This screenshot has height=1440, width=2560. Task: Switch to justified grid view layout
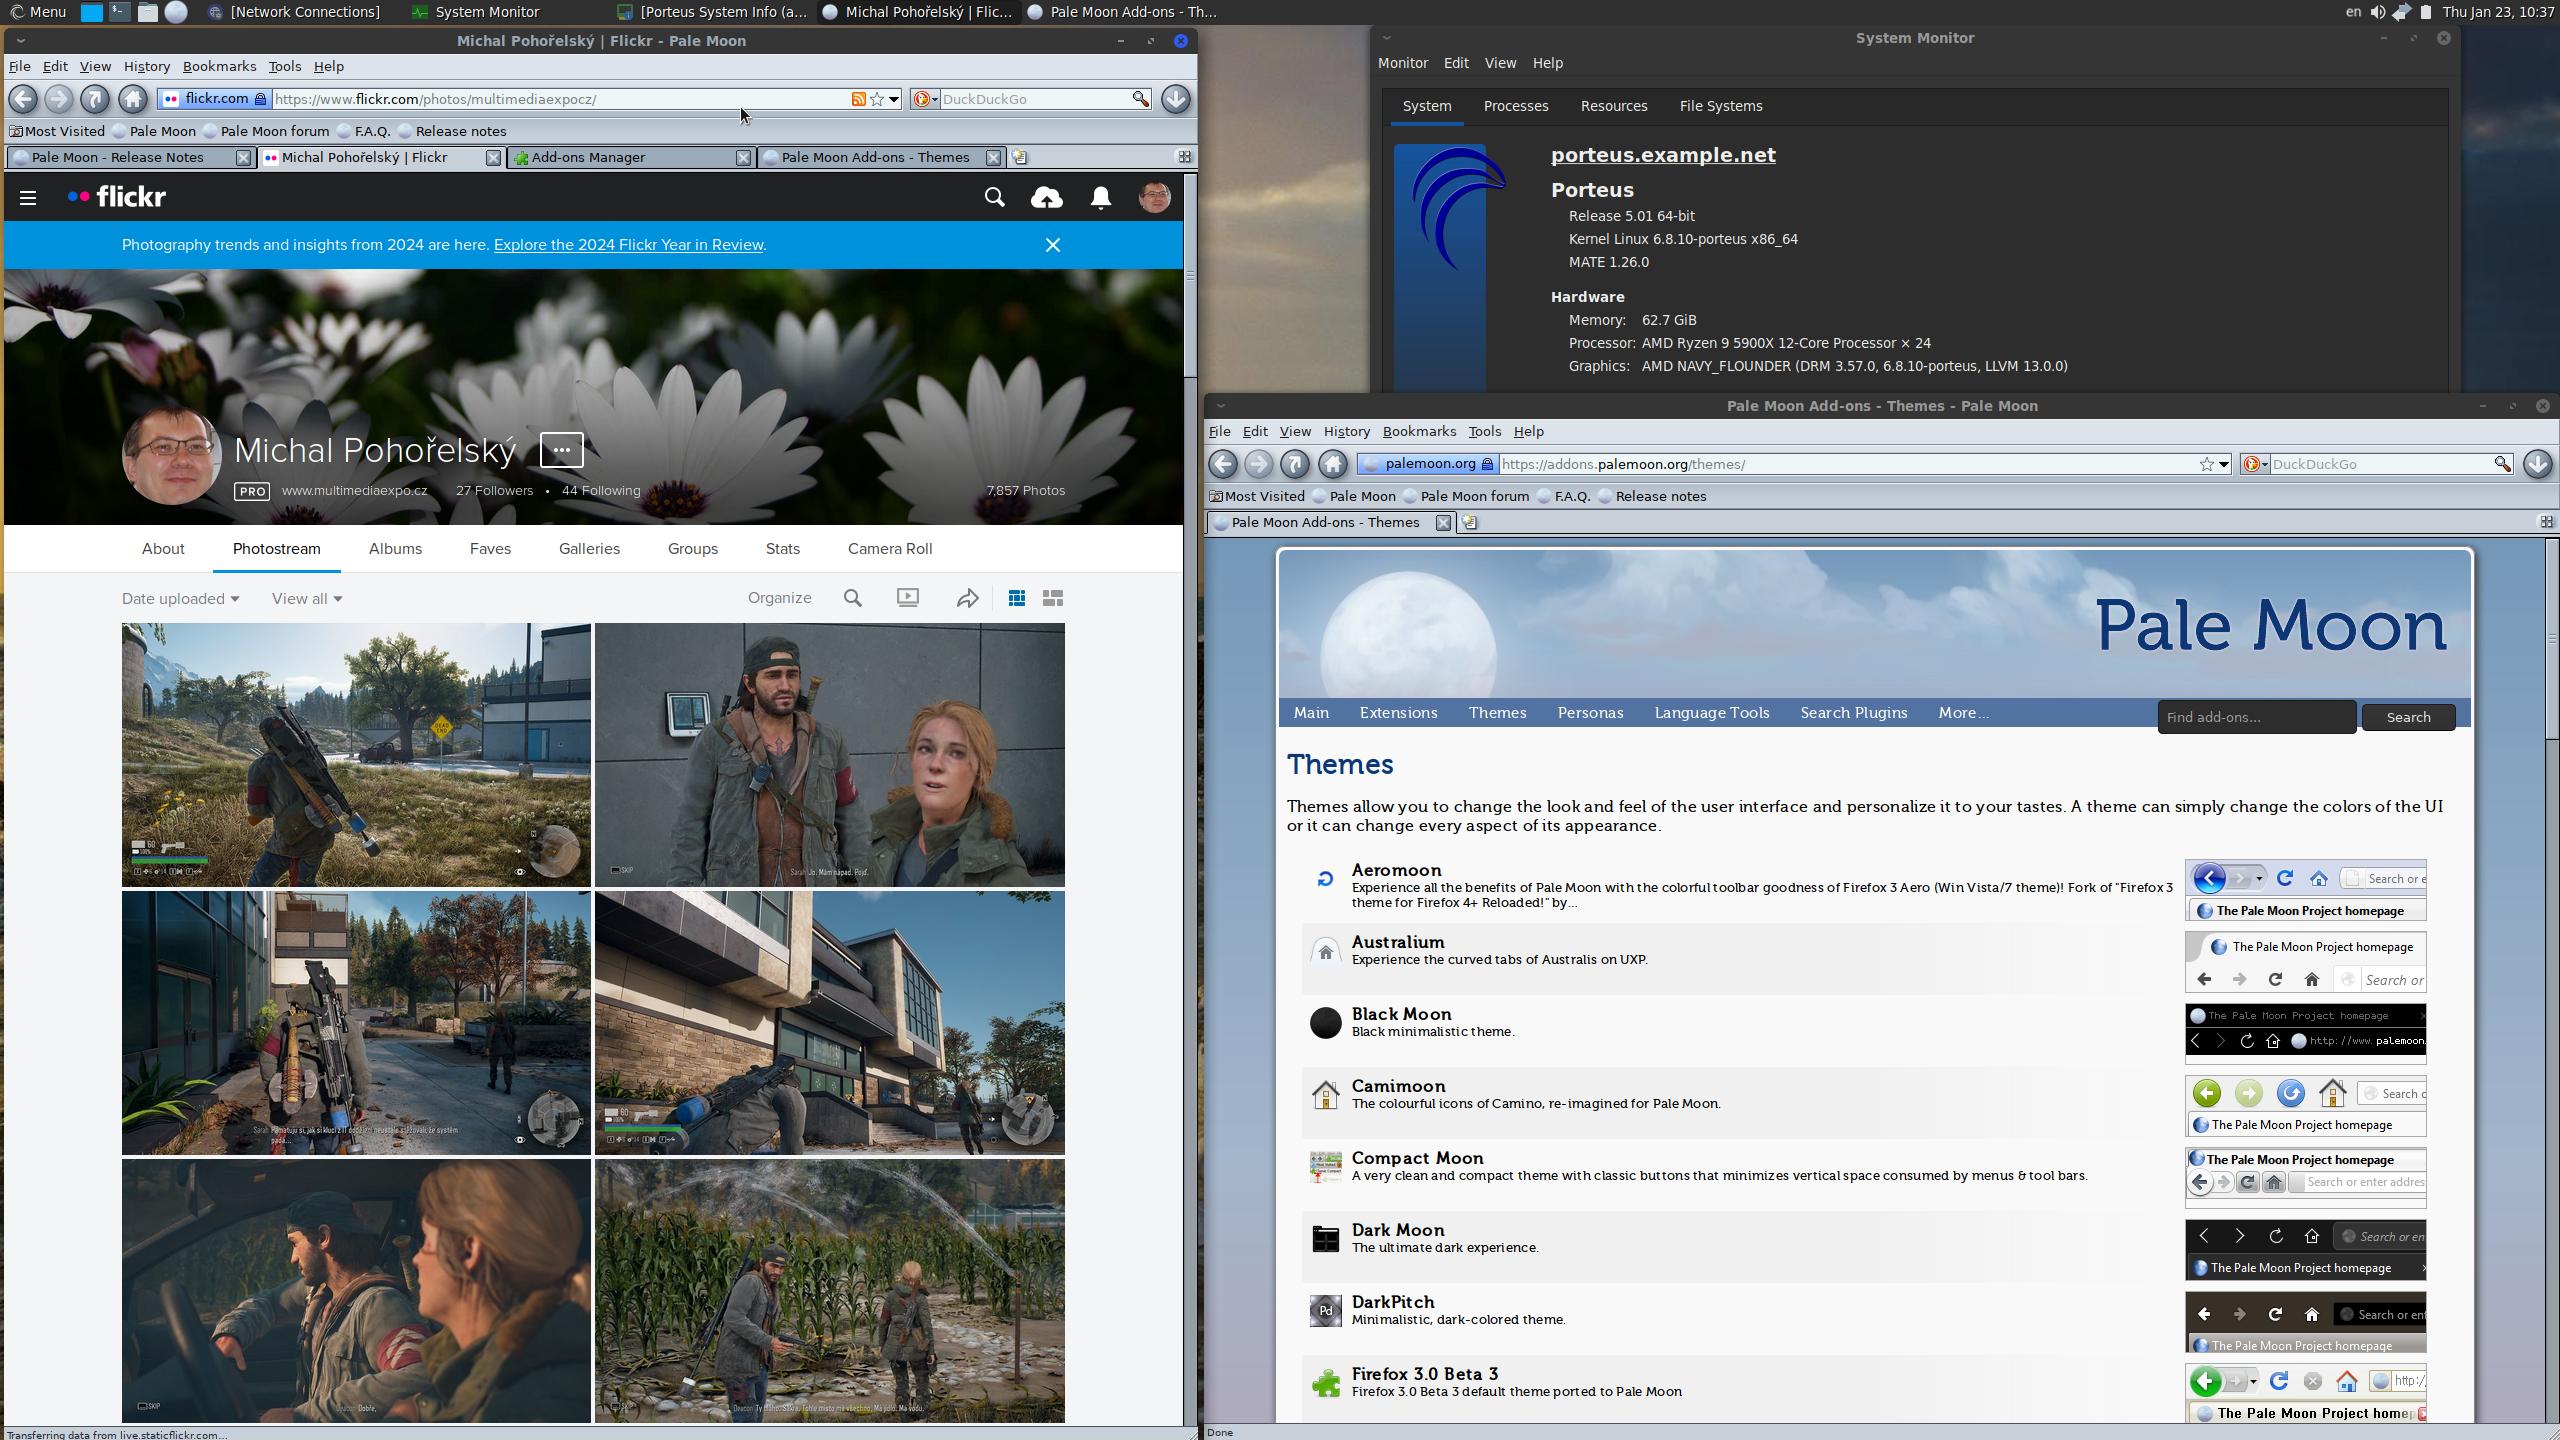1017,598
